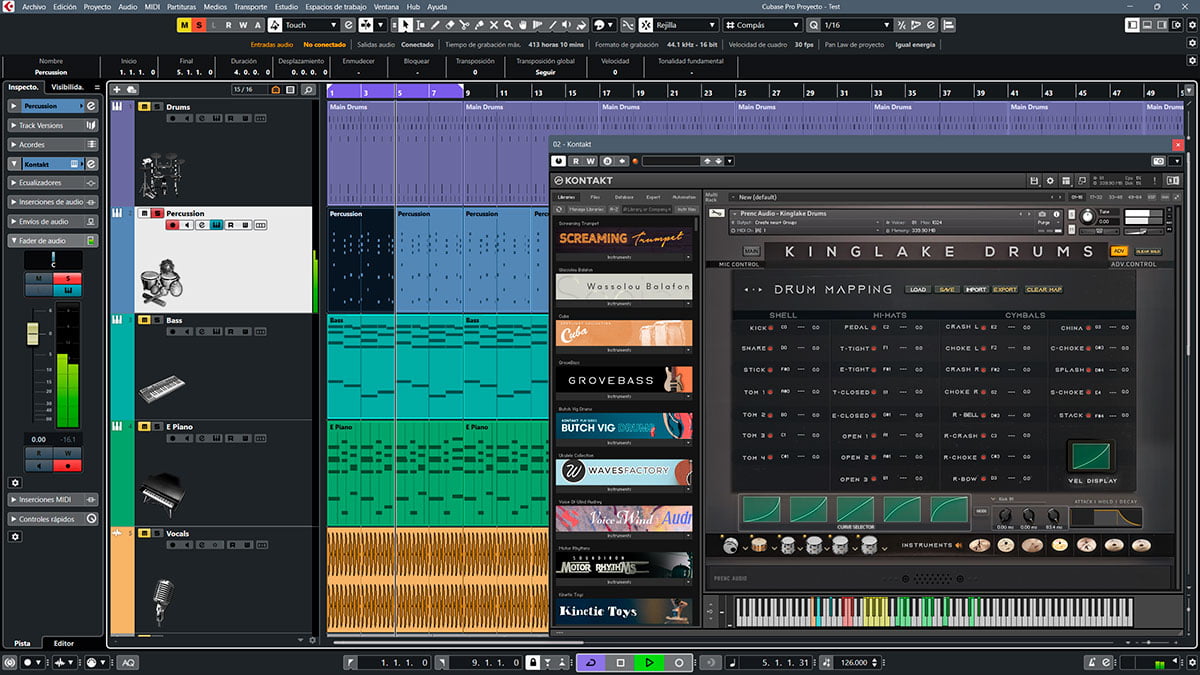Select the Glue tool

[x=479, y=24]
